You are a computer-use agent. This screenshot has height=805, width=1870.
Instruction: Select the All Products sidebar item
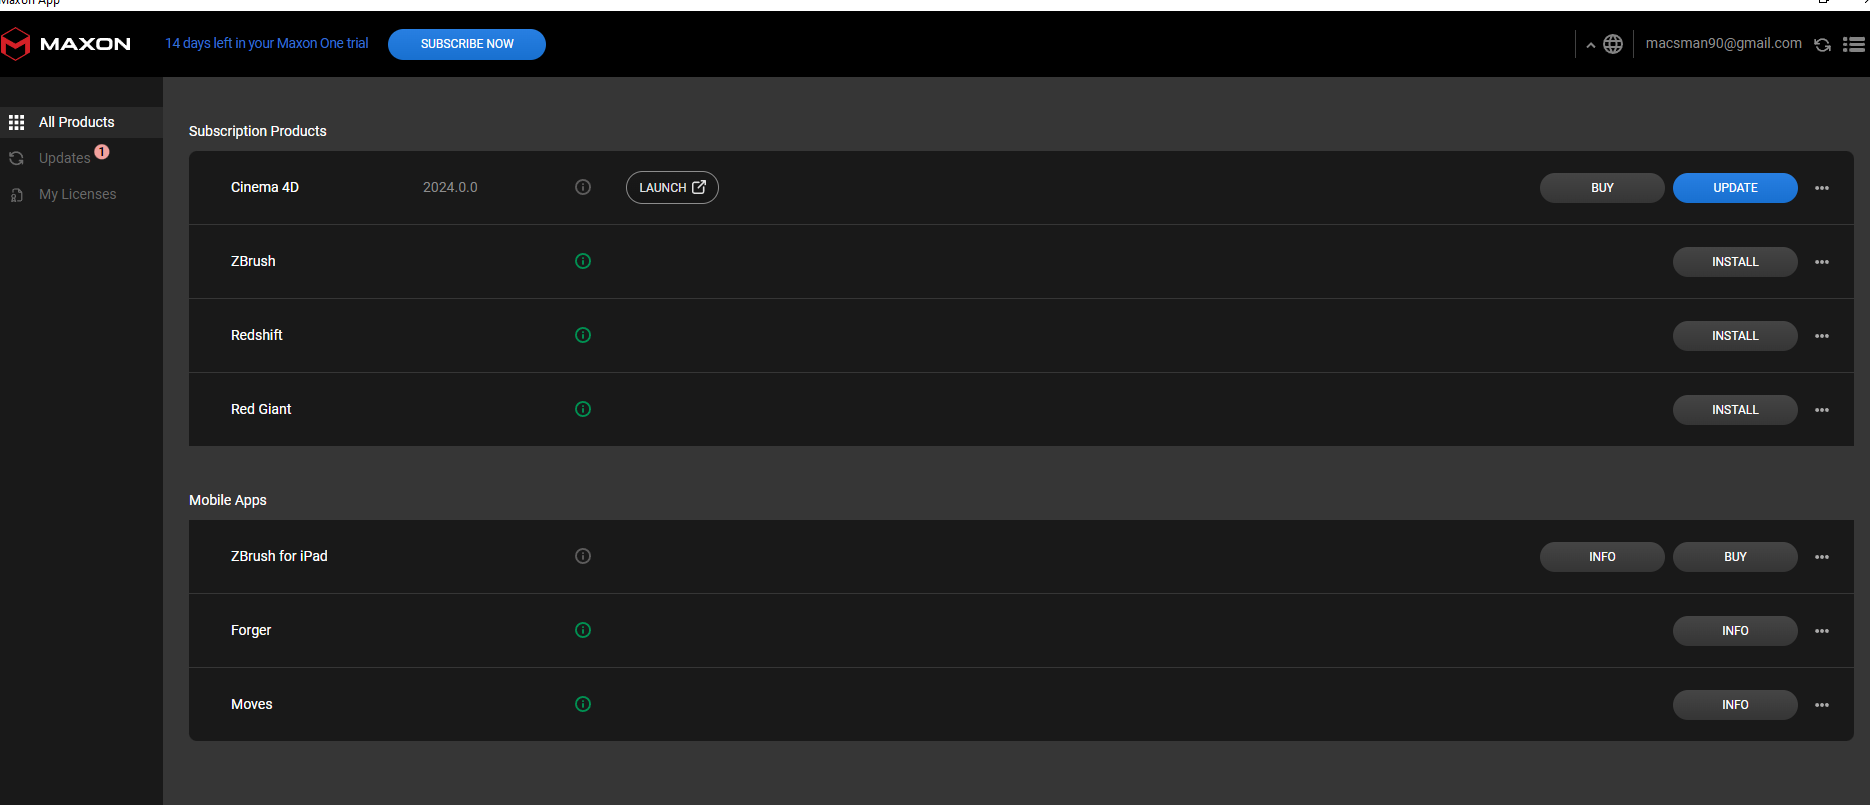(x=76, y=122)
